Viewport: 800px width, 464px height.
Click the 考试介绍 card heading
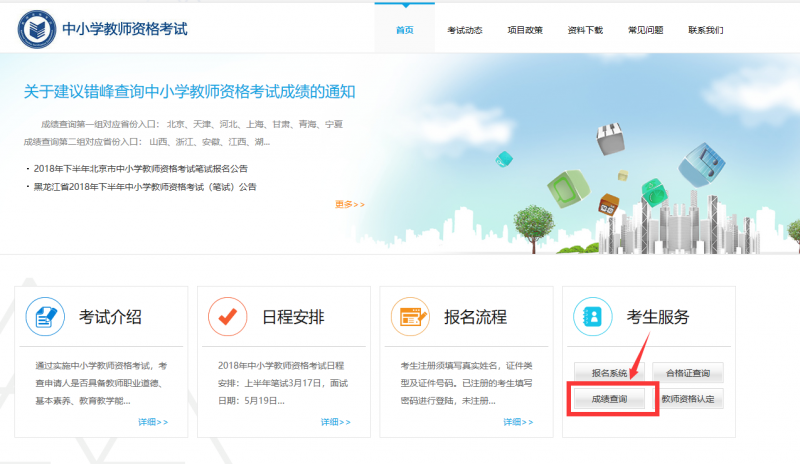(x=110, y=316)
